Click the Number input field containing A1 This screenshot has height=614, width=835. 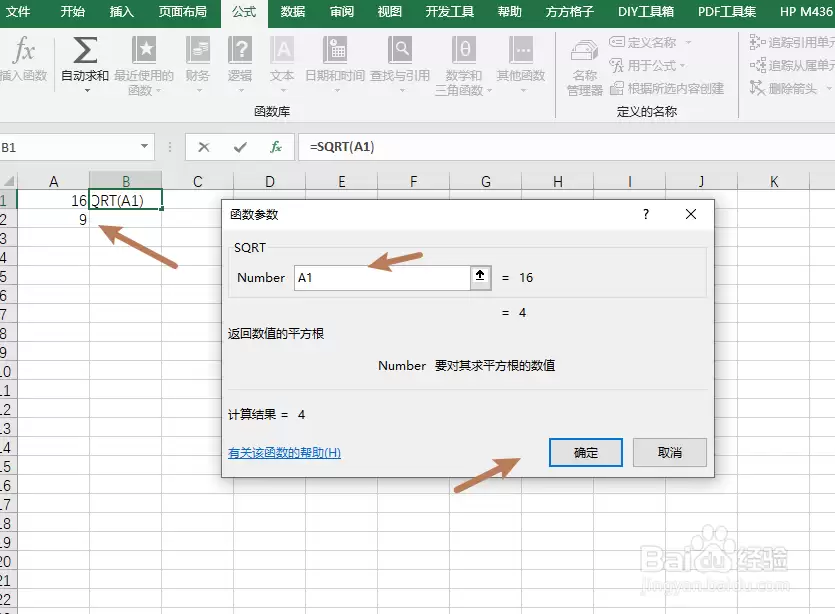(382, 277)
